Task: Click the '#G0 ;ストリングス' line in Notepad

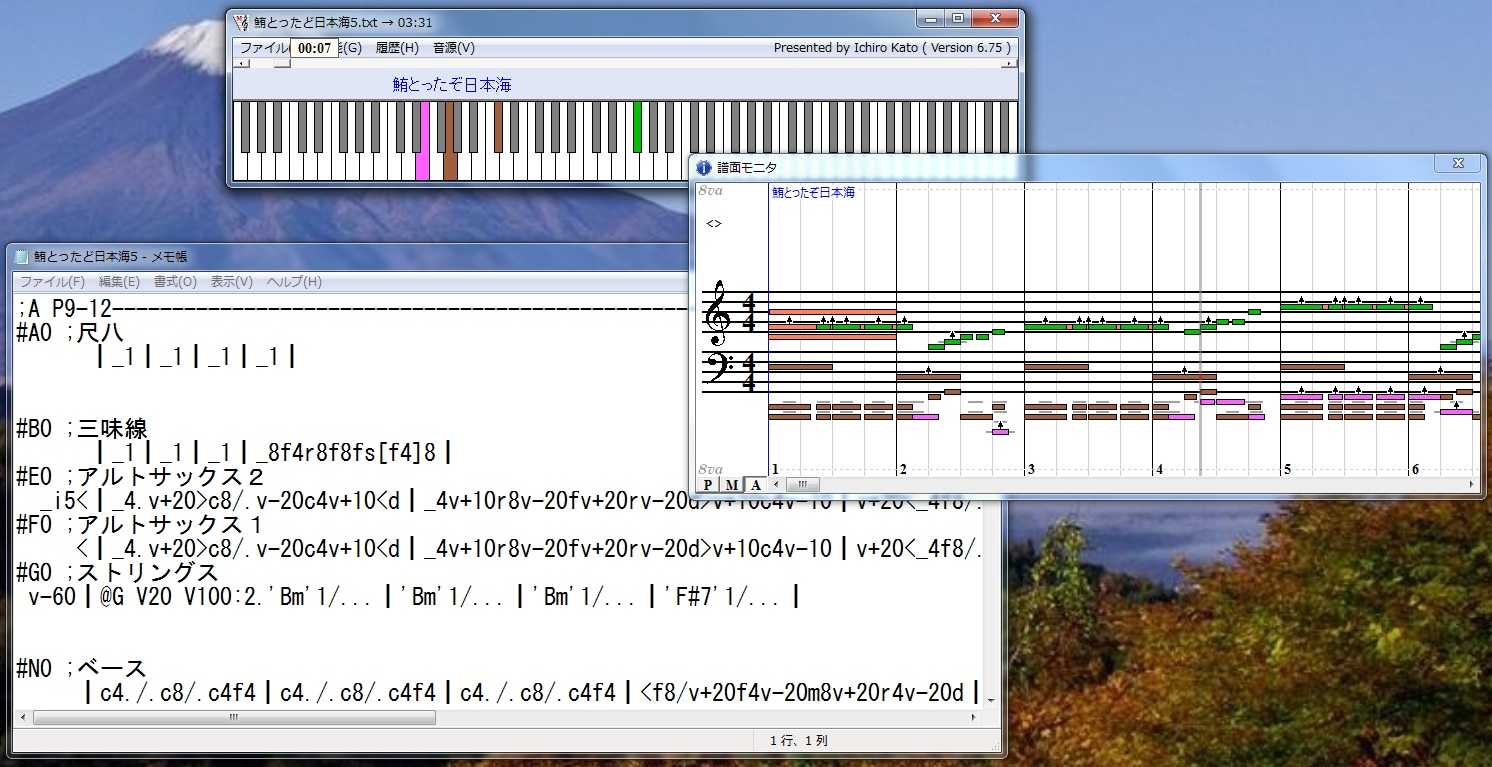Action: pos(118,573)
